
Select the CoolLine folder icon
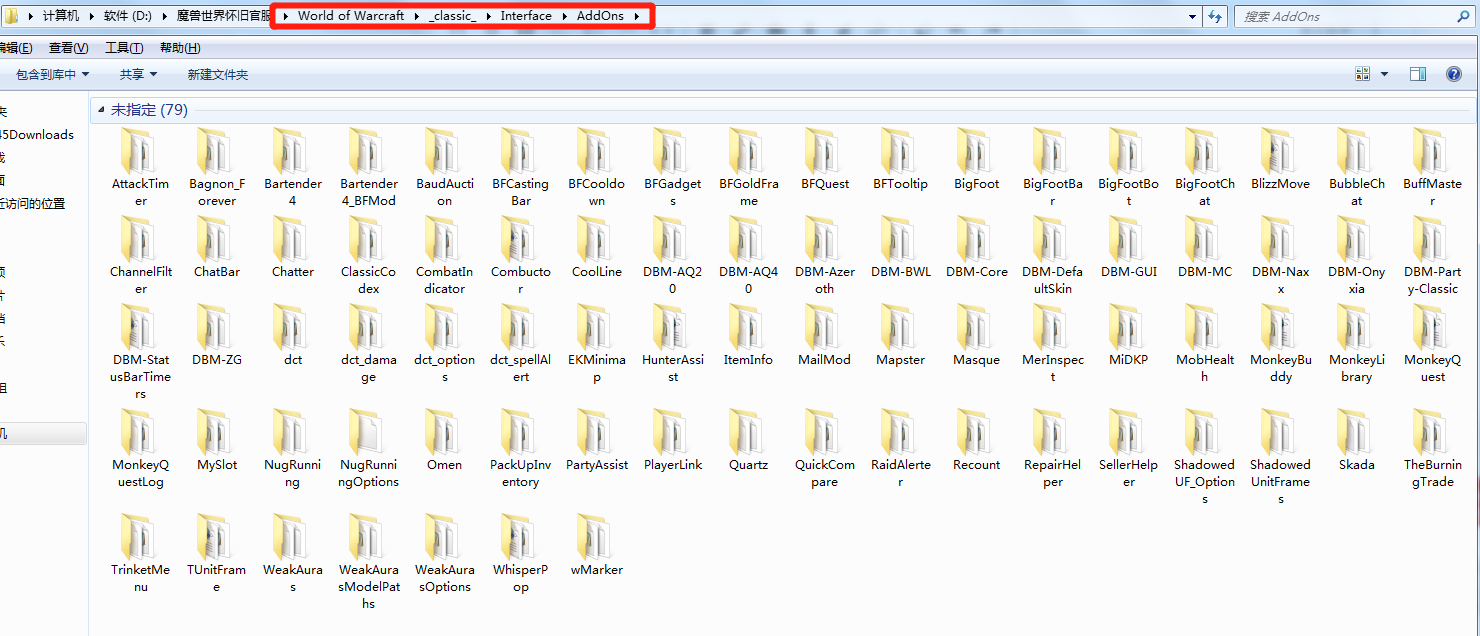(x=596, y=238)
